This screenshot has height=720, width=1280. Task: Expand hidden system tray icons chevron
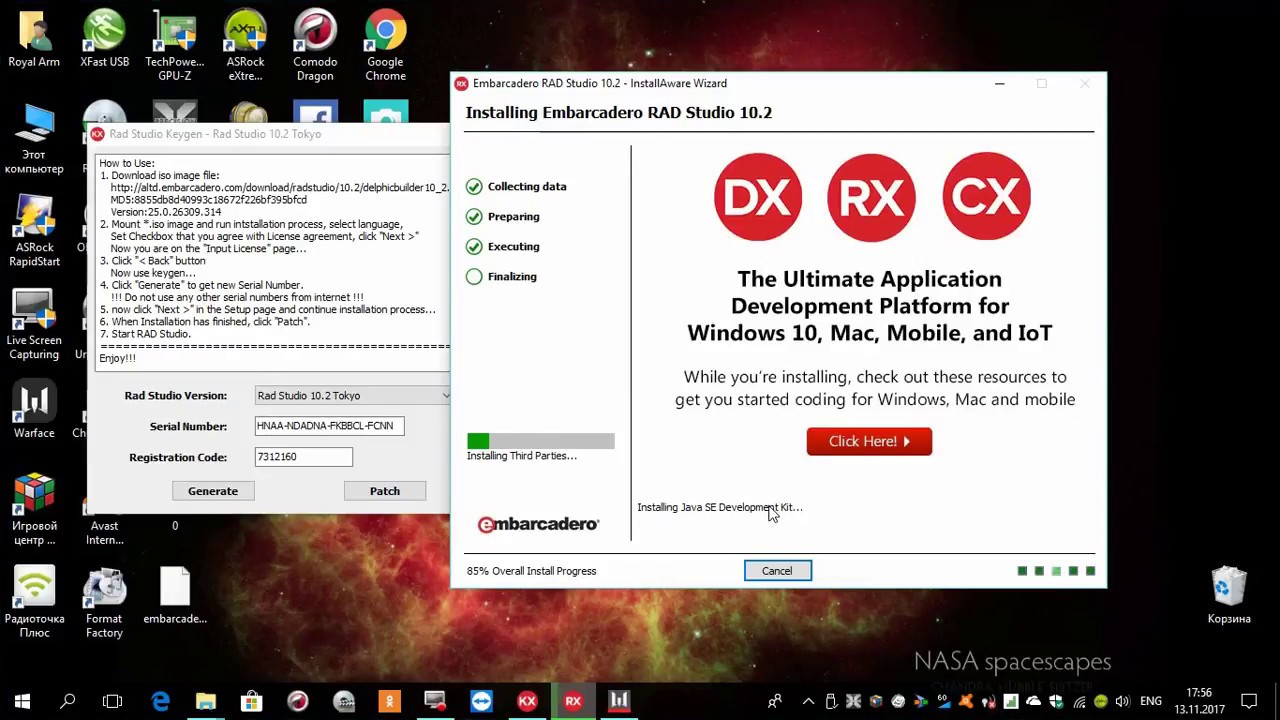(808, 701)
